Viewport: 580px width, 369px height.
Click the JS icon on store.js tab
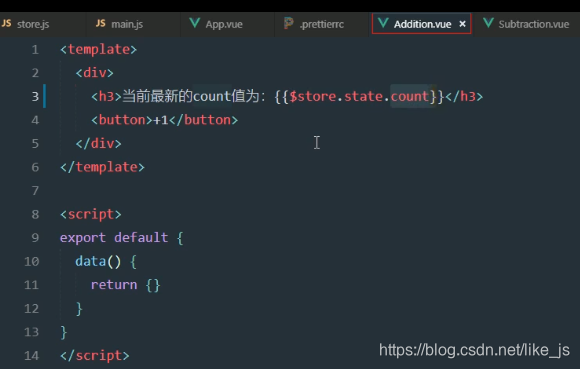tap(6, 23)
